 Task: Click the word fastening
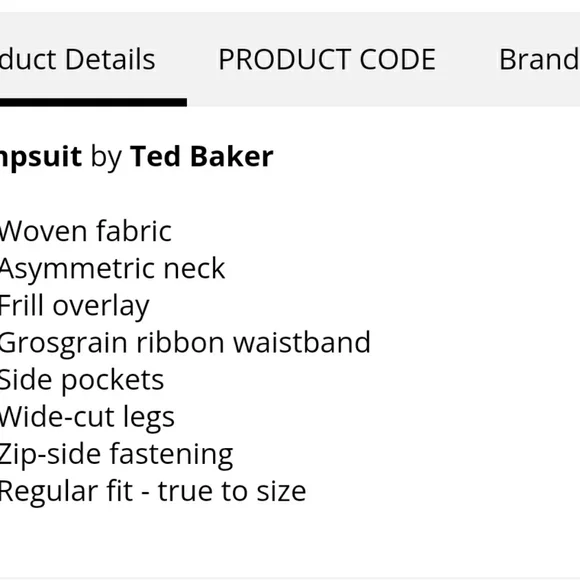(x=172, y=455)
